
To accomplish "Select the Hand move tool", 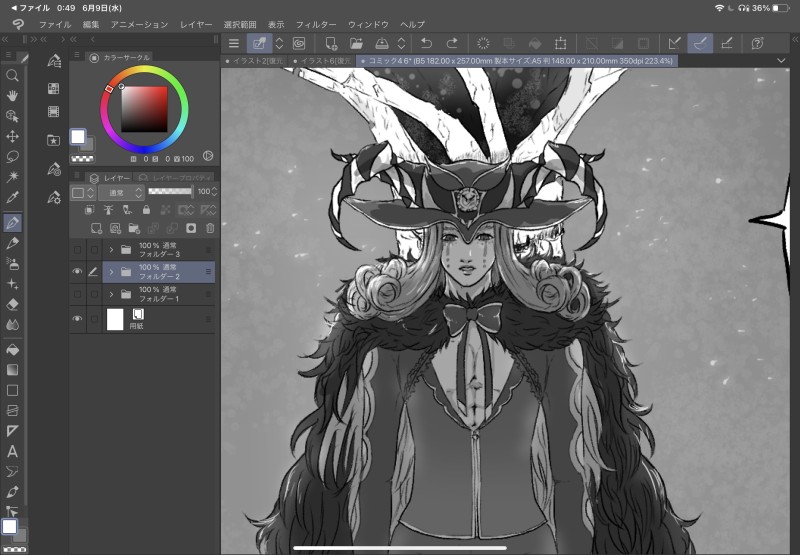I will tap(13, 96).
